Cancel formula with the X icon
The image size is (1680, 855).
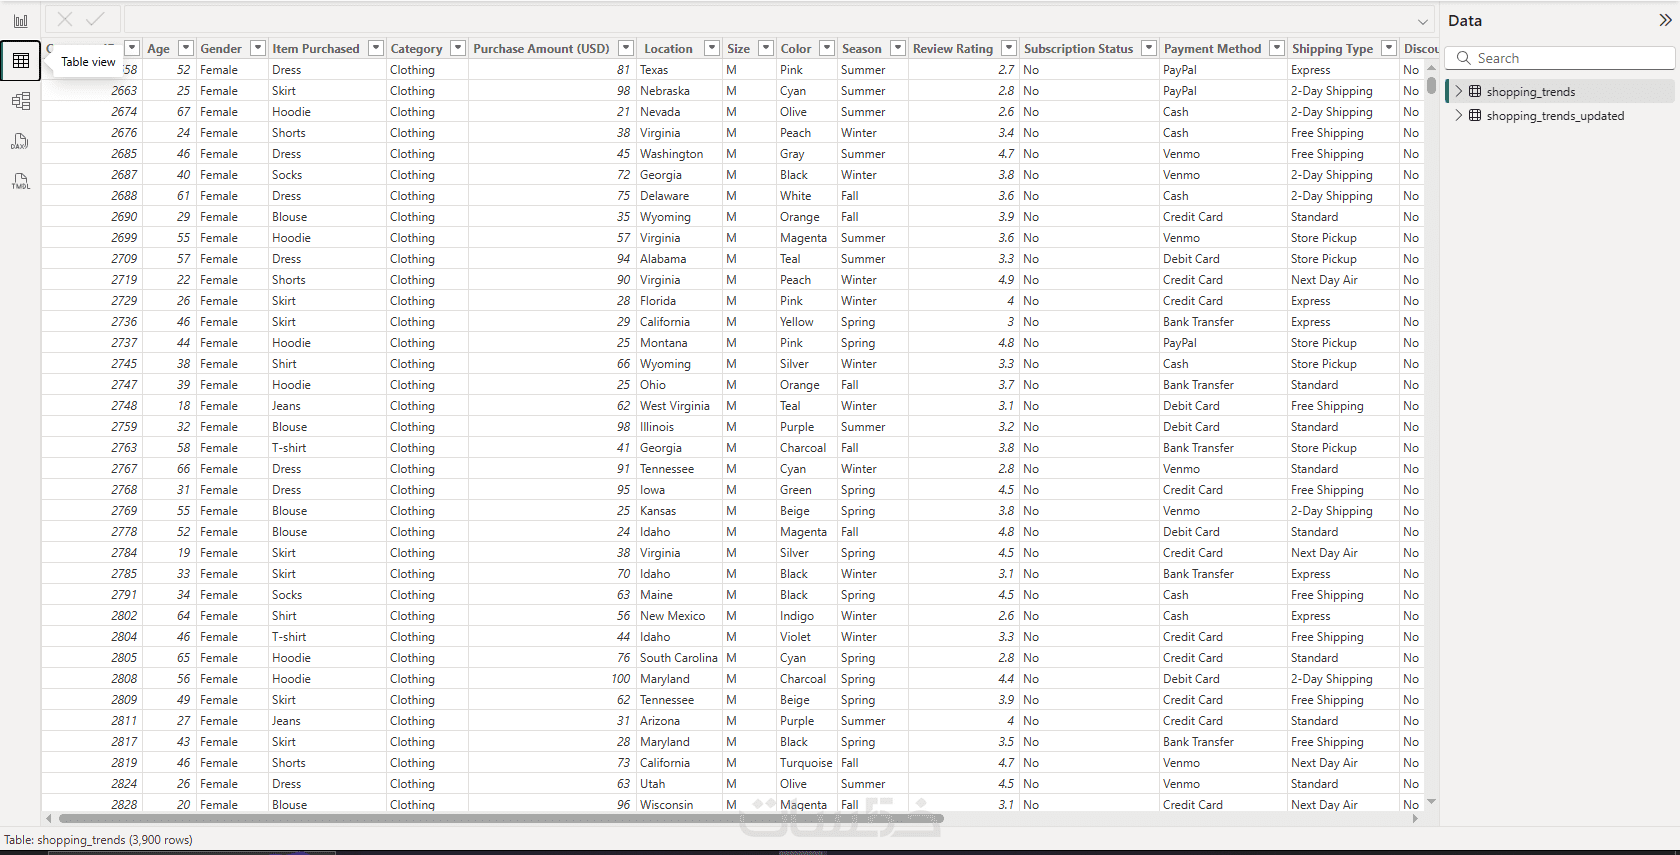[x=65, y=19]
